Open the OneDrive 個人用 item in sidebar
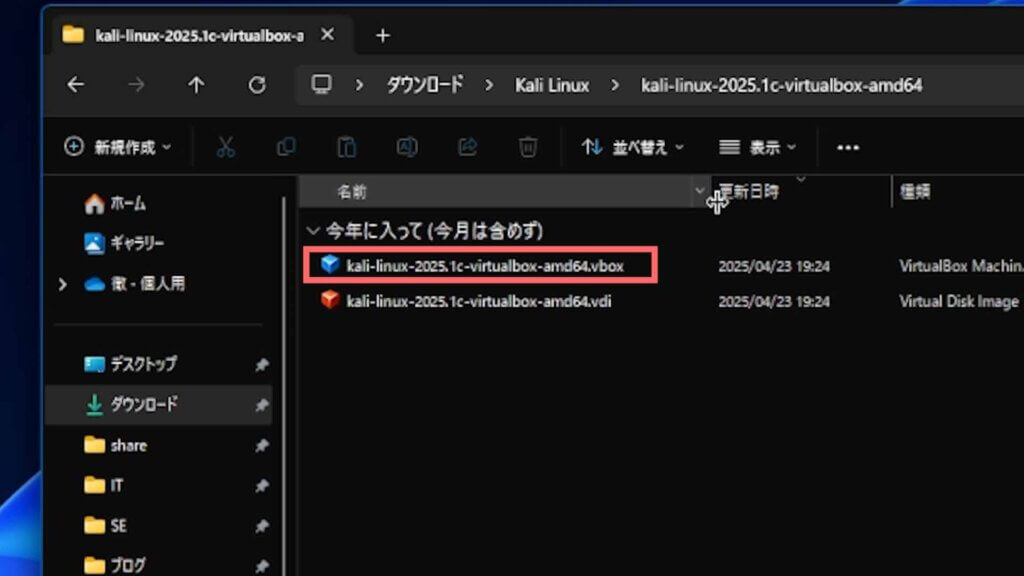This screenshot has width=1024, height=576. point(135,284)
